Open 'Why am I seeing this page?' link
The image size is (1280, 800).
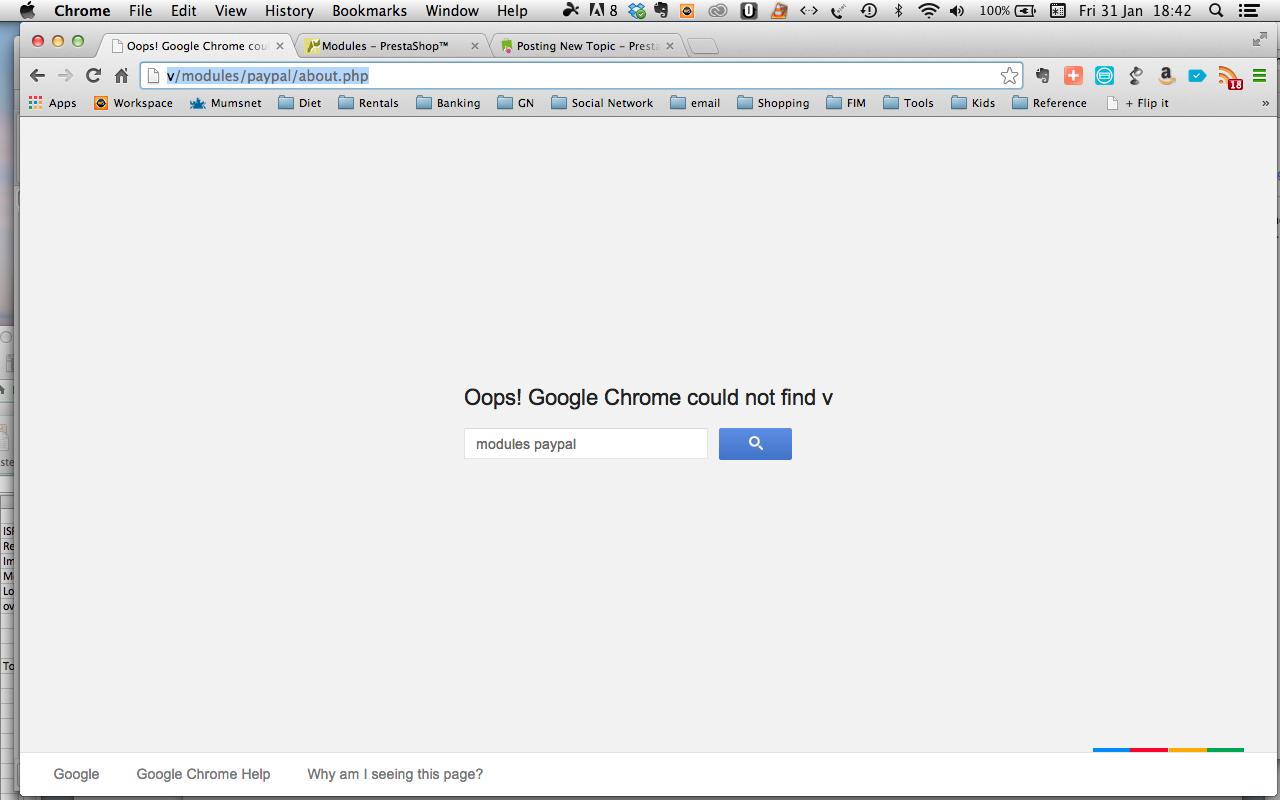coord(395,774)
